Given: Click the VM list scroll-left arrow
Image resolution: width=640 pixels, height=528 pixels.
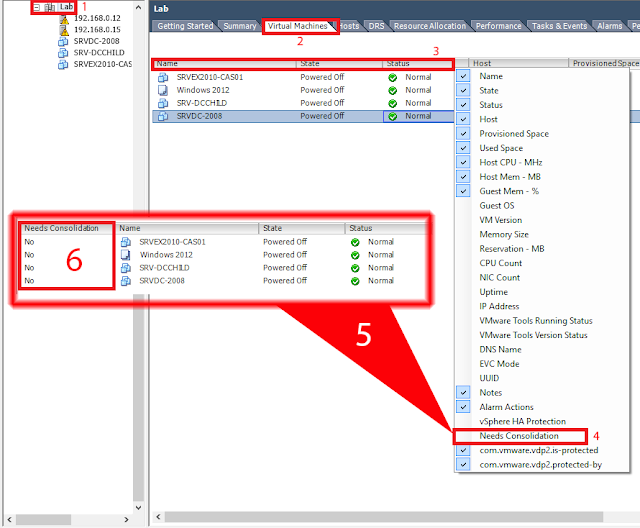Looking at the screenshot, I should [x=158, y=517].
